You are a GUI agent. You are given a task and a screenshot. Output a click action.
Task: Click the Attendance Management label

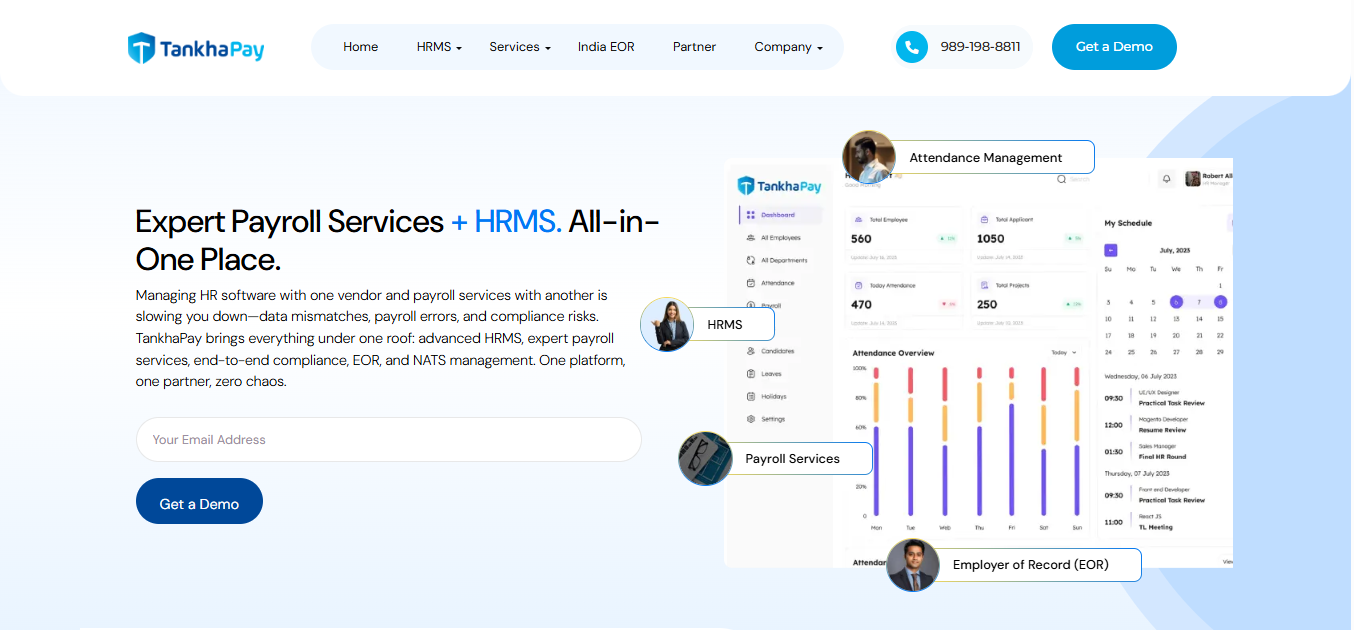pyautogui.click(x=986, y=158)
